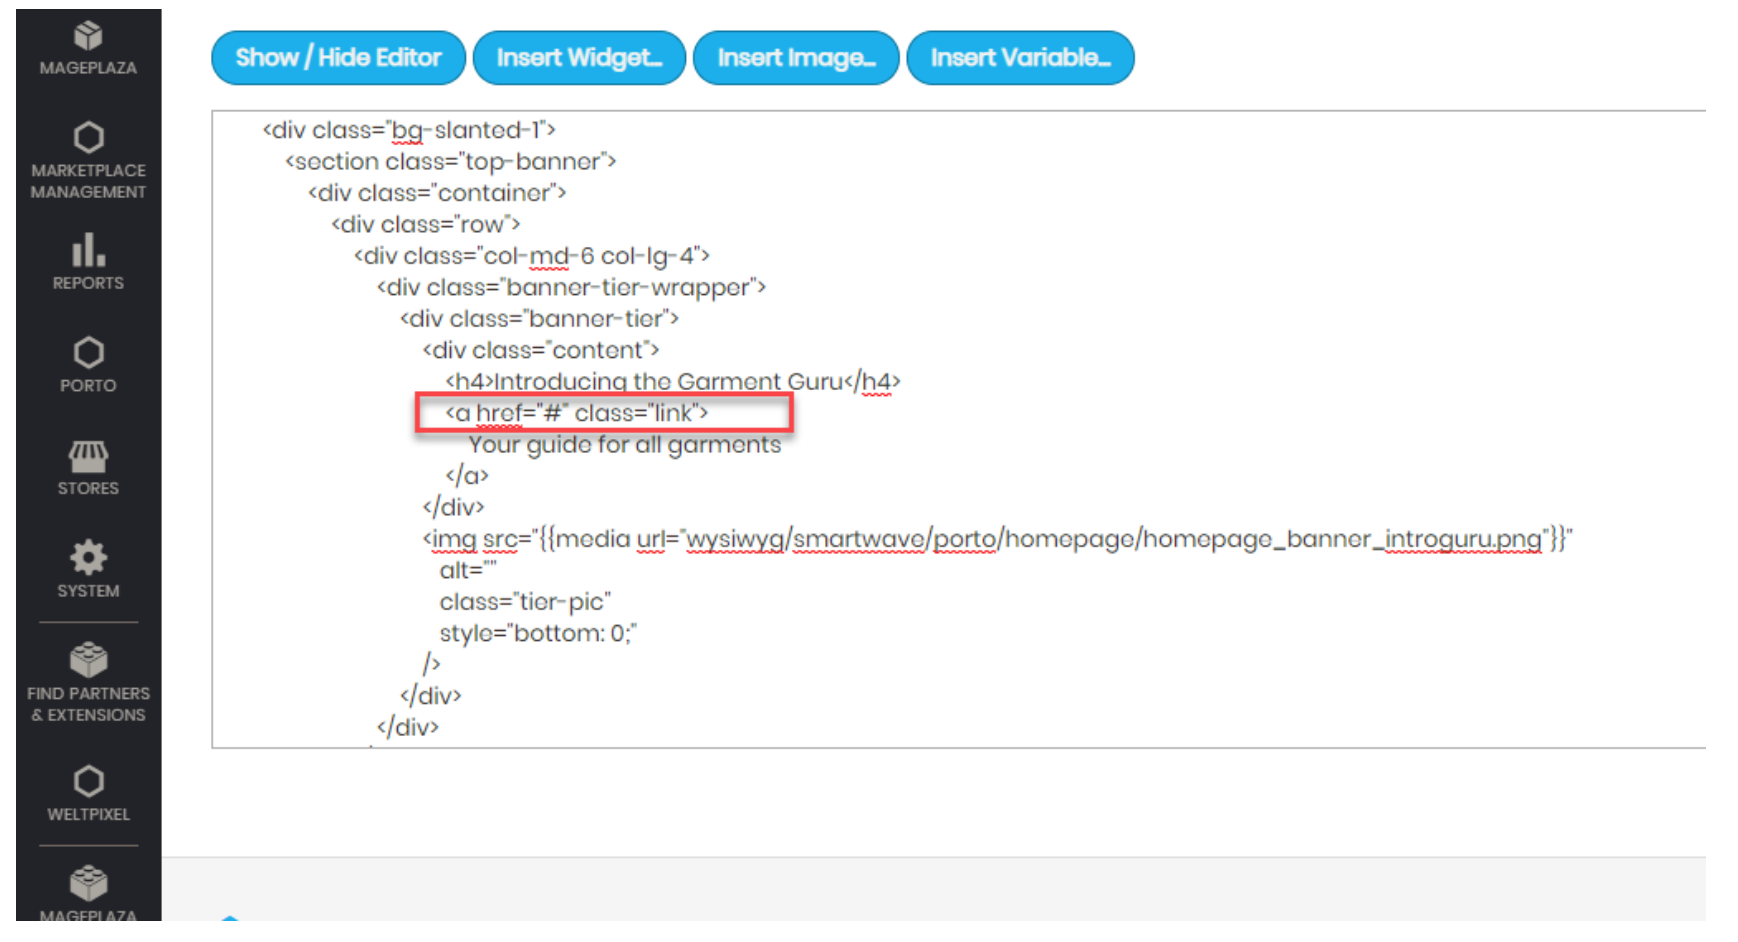
Task: Click the line div class="content"
Action: 541,350
